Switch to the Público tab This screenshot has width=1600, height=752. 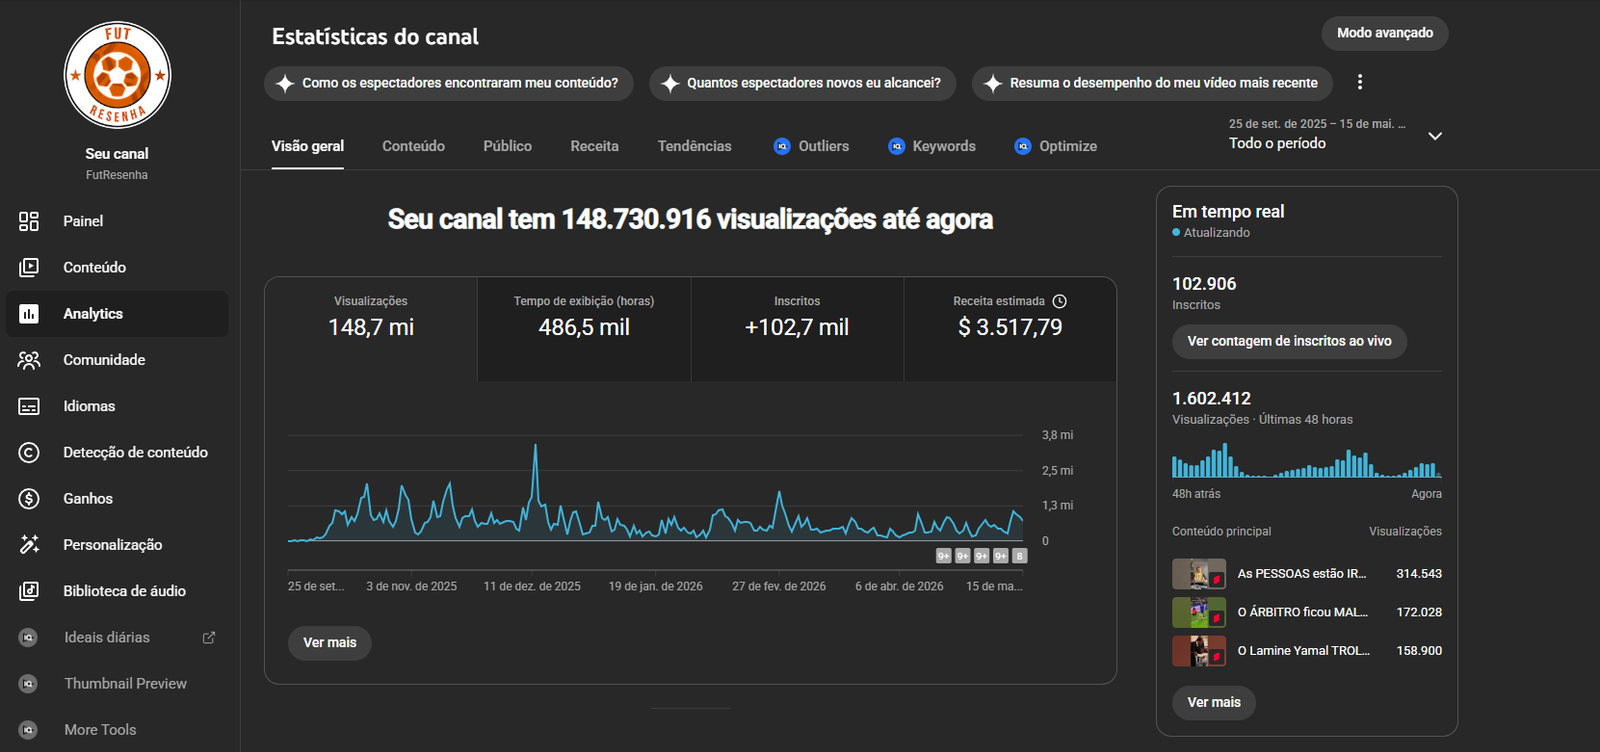pos(507,146)
